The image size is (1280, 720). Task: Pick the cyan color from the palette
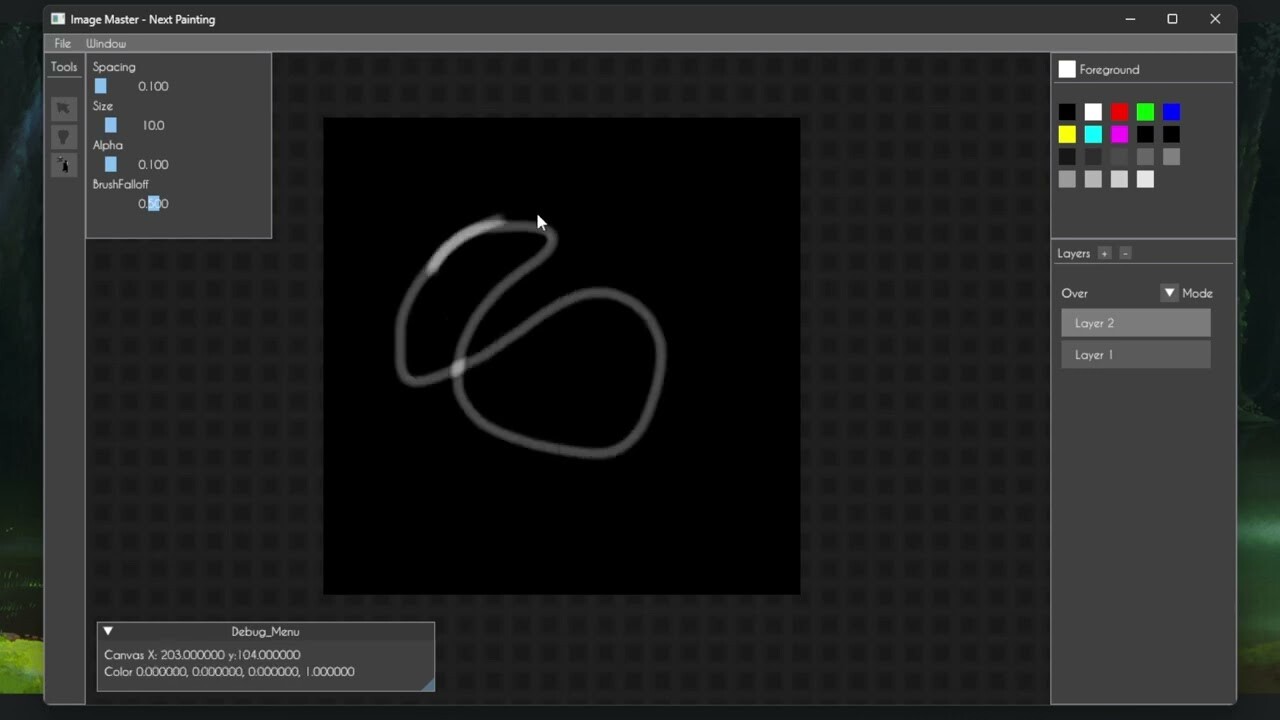[1093, 133]
